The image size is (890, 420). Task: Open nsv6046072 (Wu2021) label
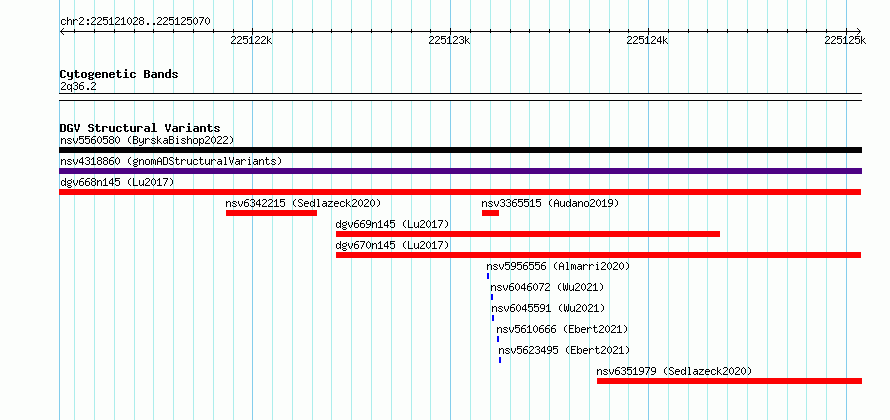[547, 287]
